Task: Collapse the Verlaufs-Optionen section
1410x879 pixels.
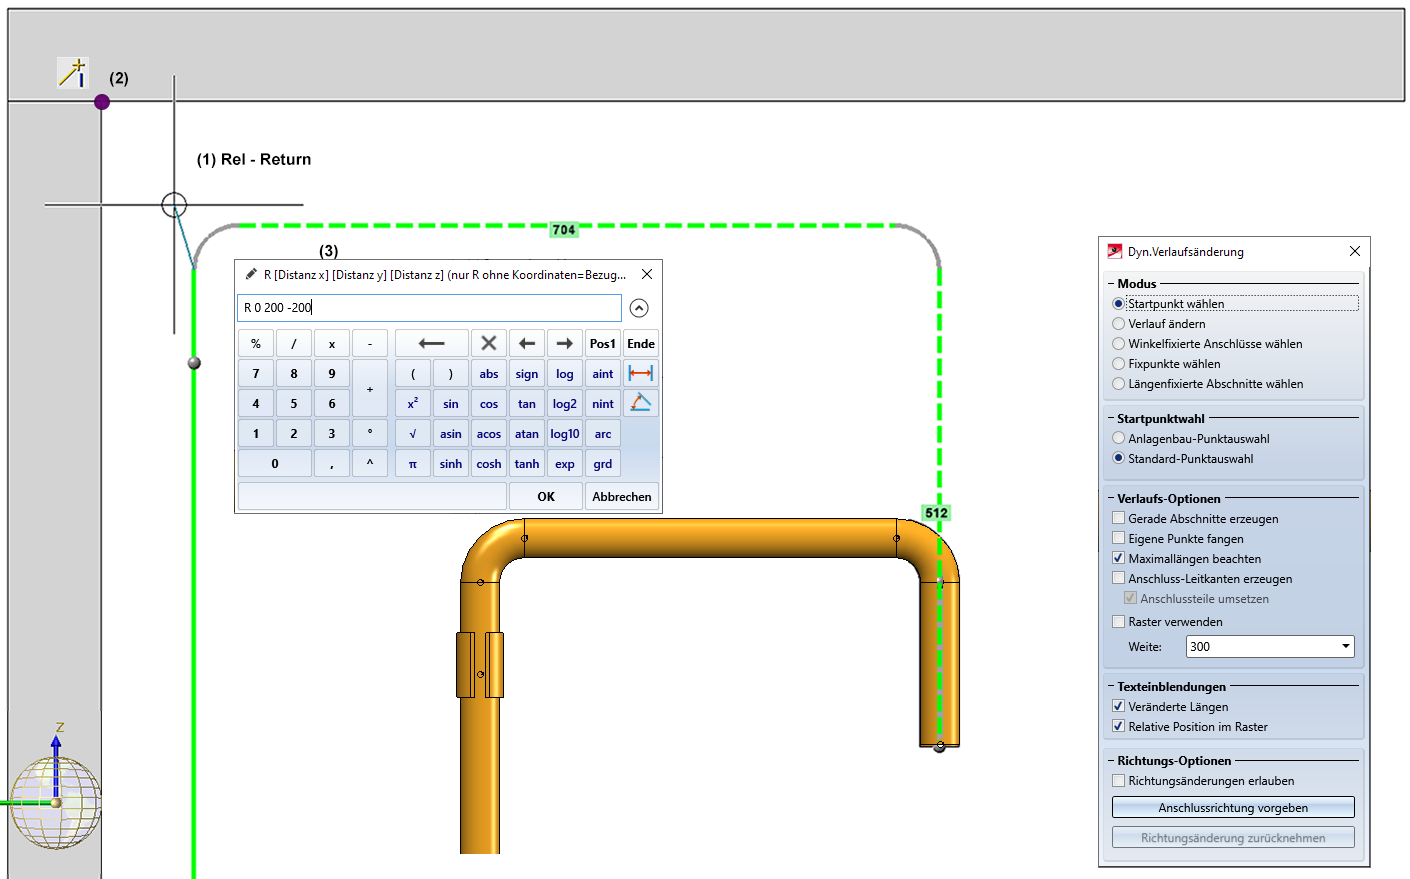Action: [1111, 498]
